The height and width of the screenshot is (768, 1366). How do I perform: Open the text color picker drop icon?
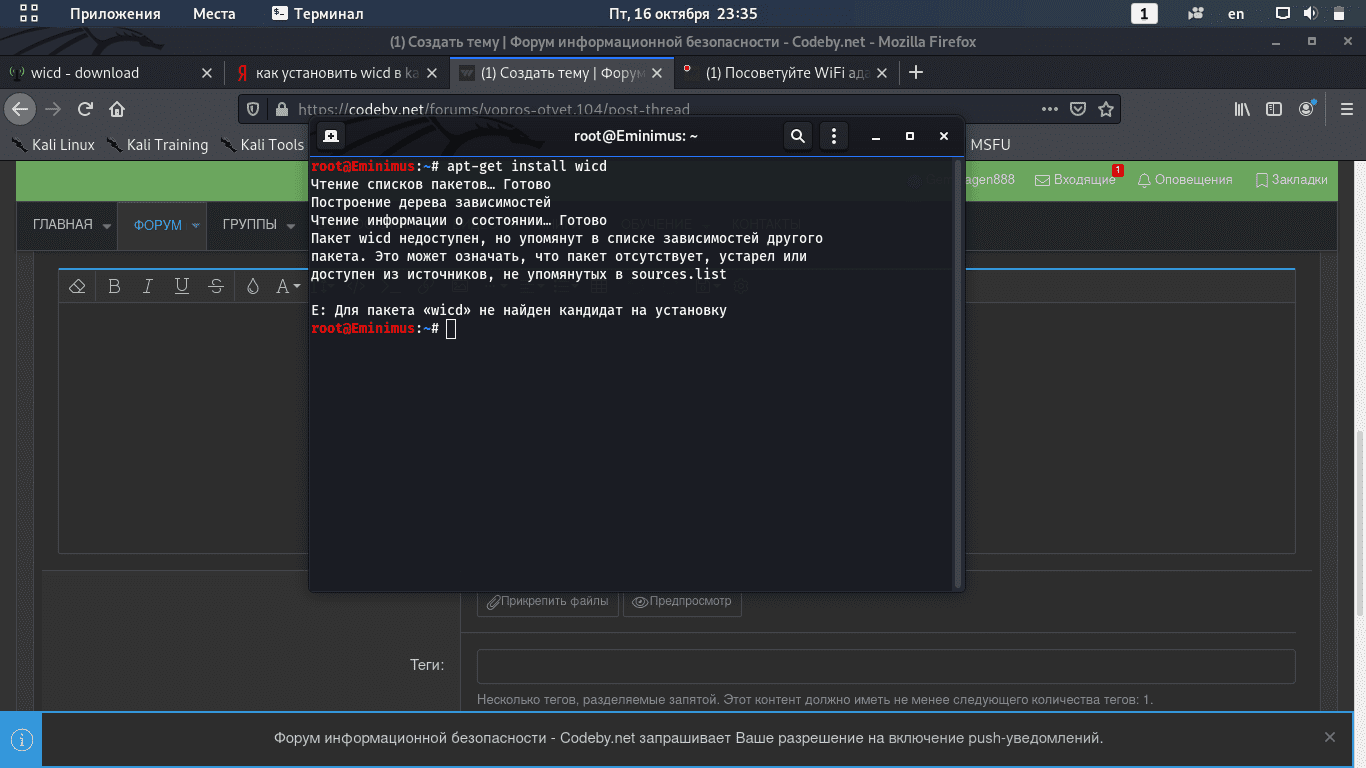pos(253,286)
